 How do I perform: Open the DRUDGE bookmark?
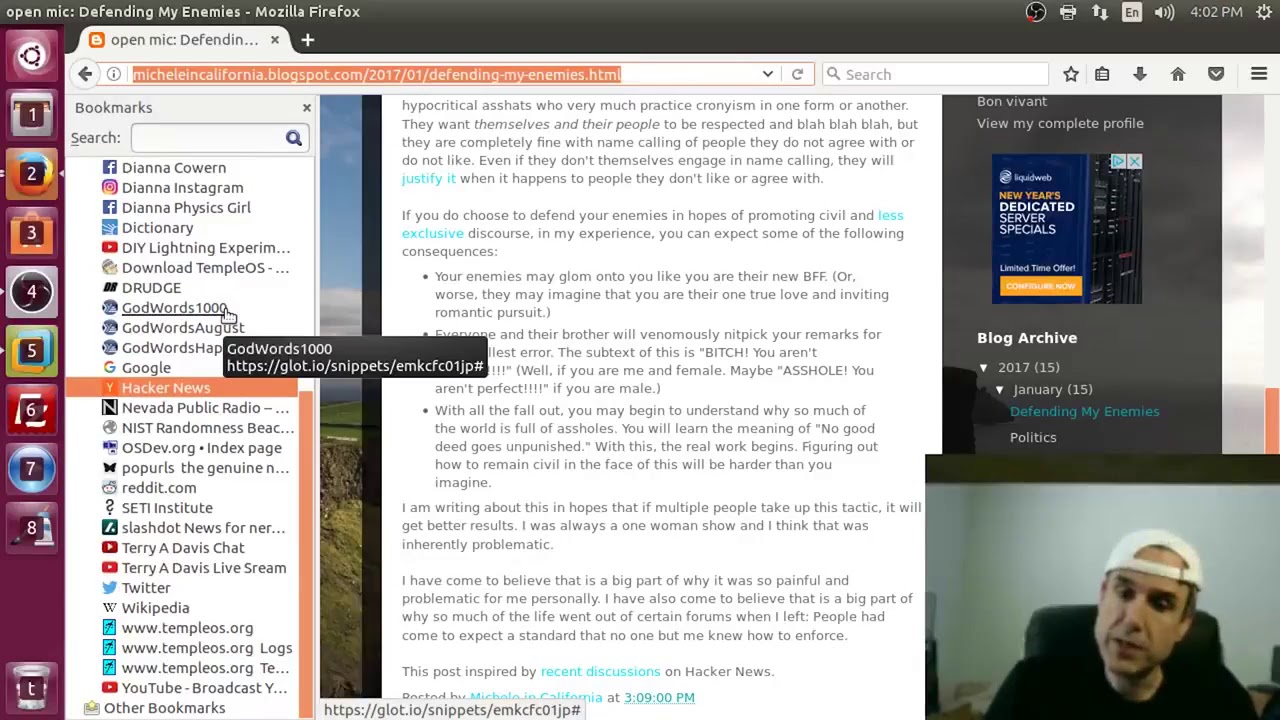pyautogui.click(x=151, y=287)
